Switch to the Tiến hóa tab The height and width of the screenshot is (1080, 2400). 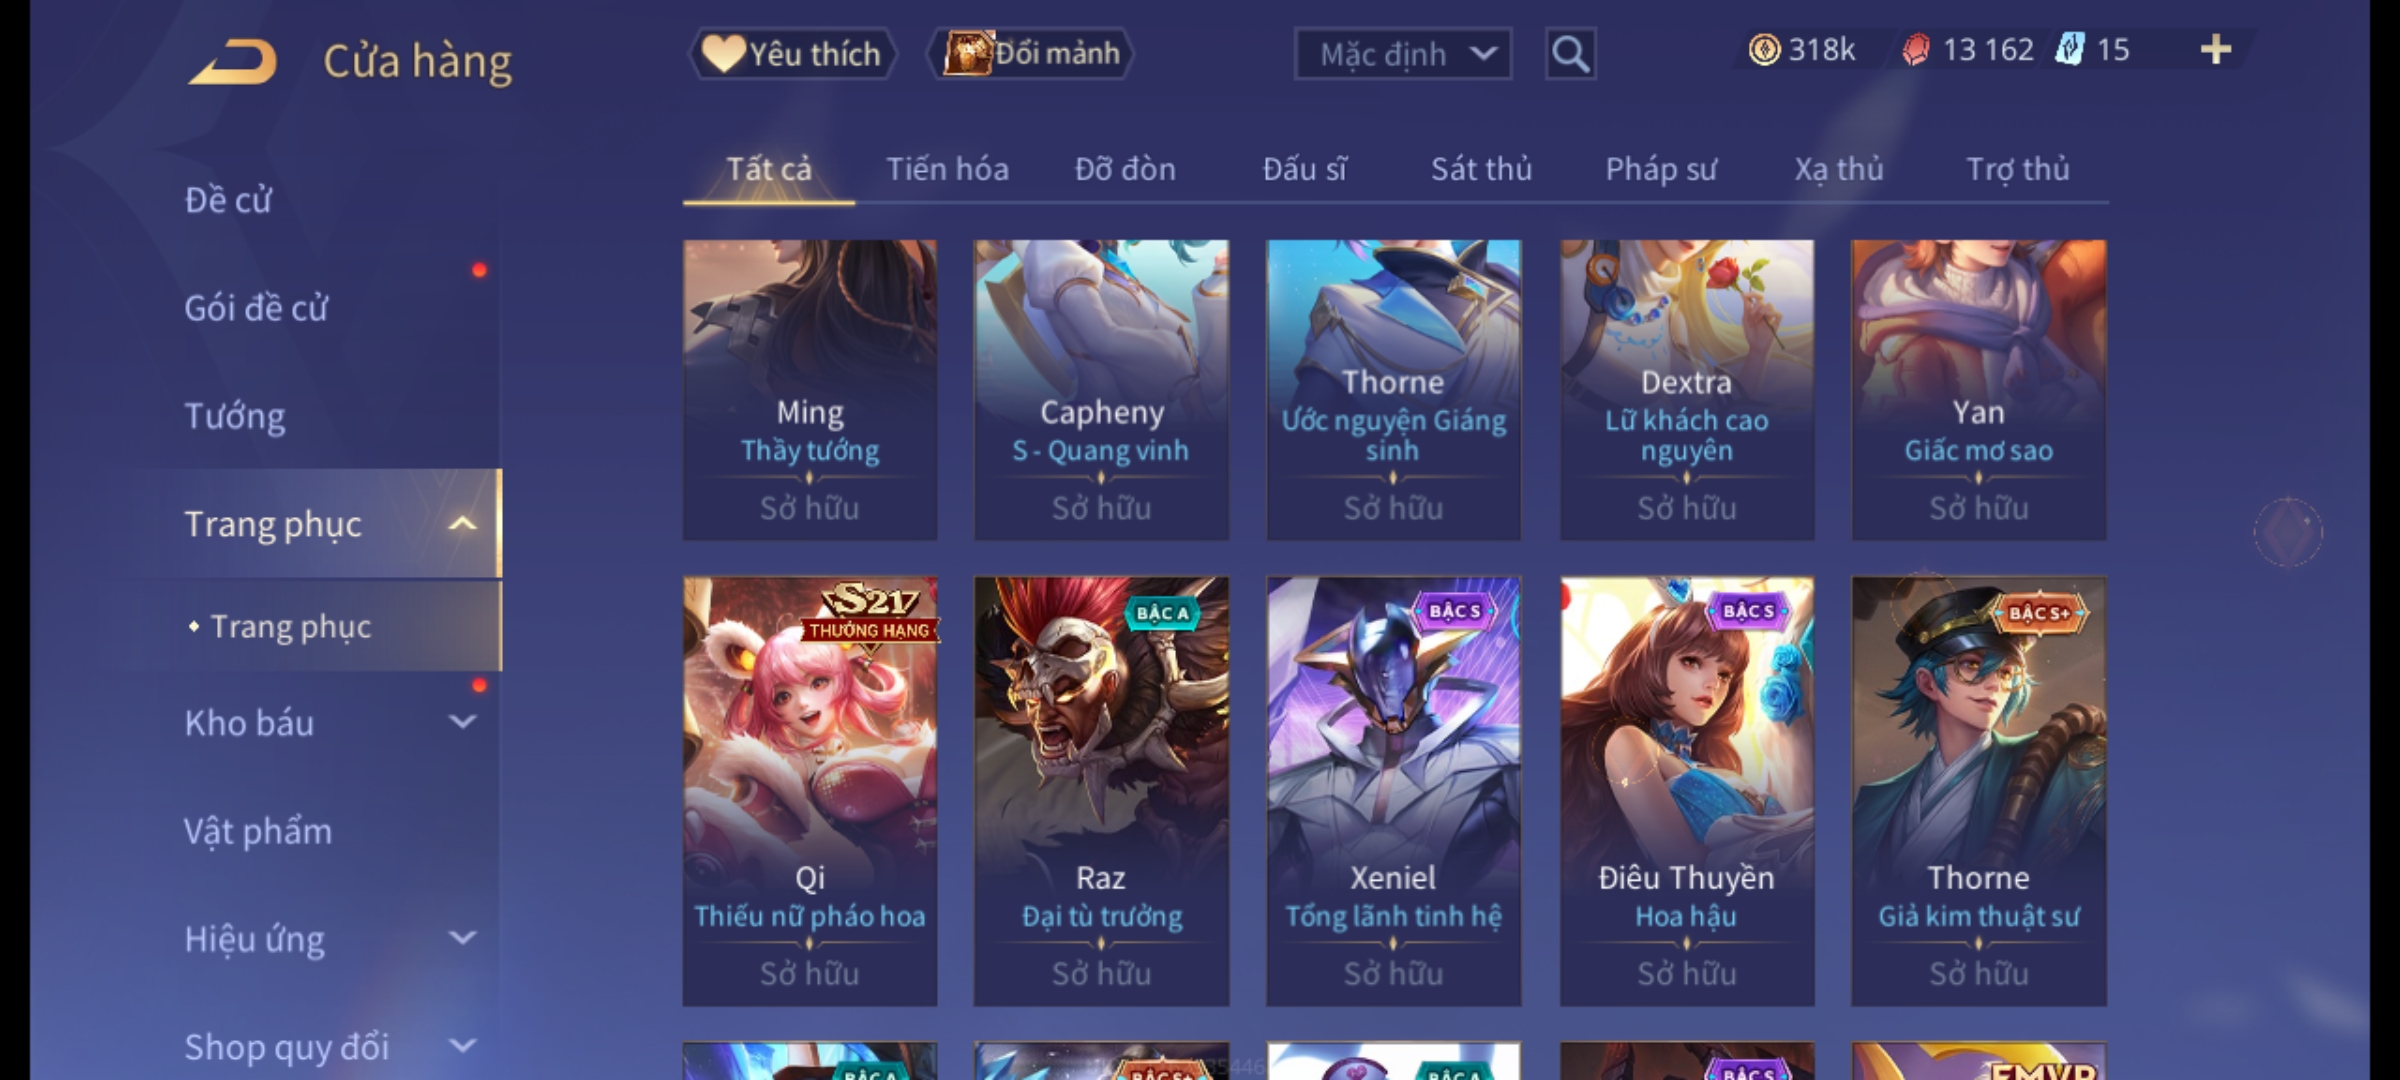[947, 169]
